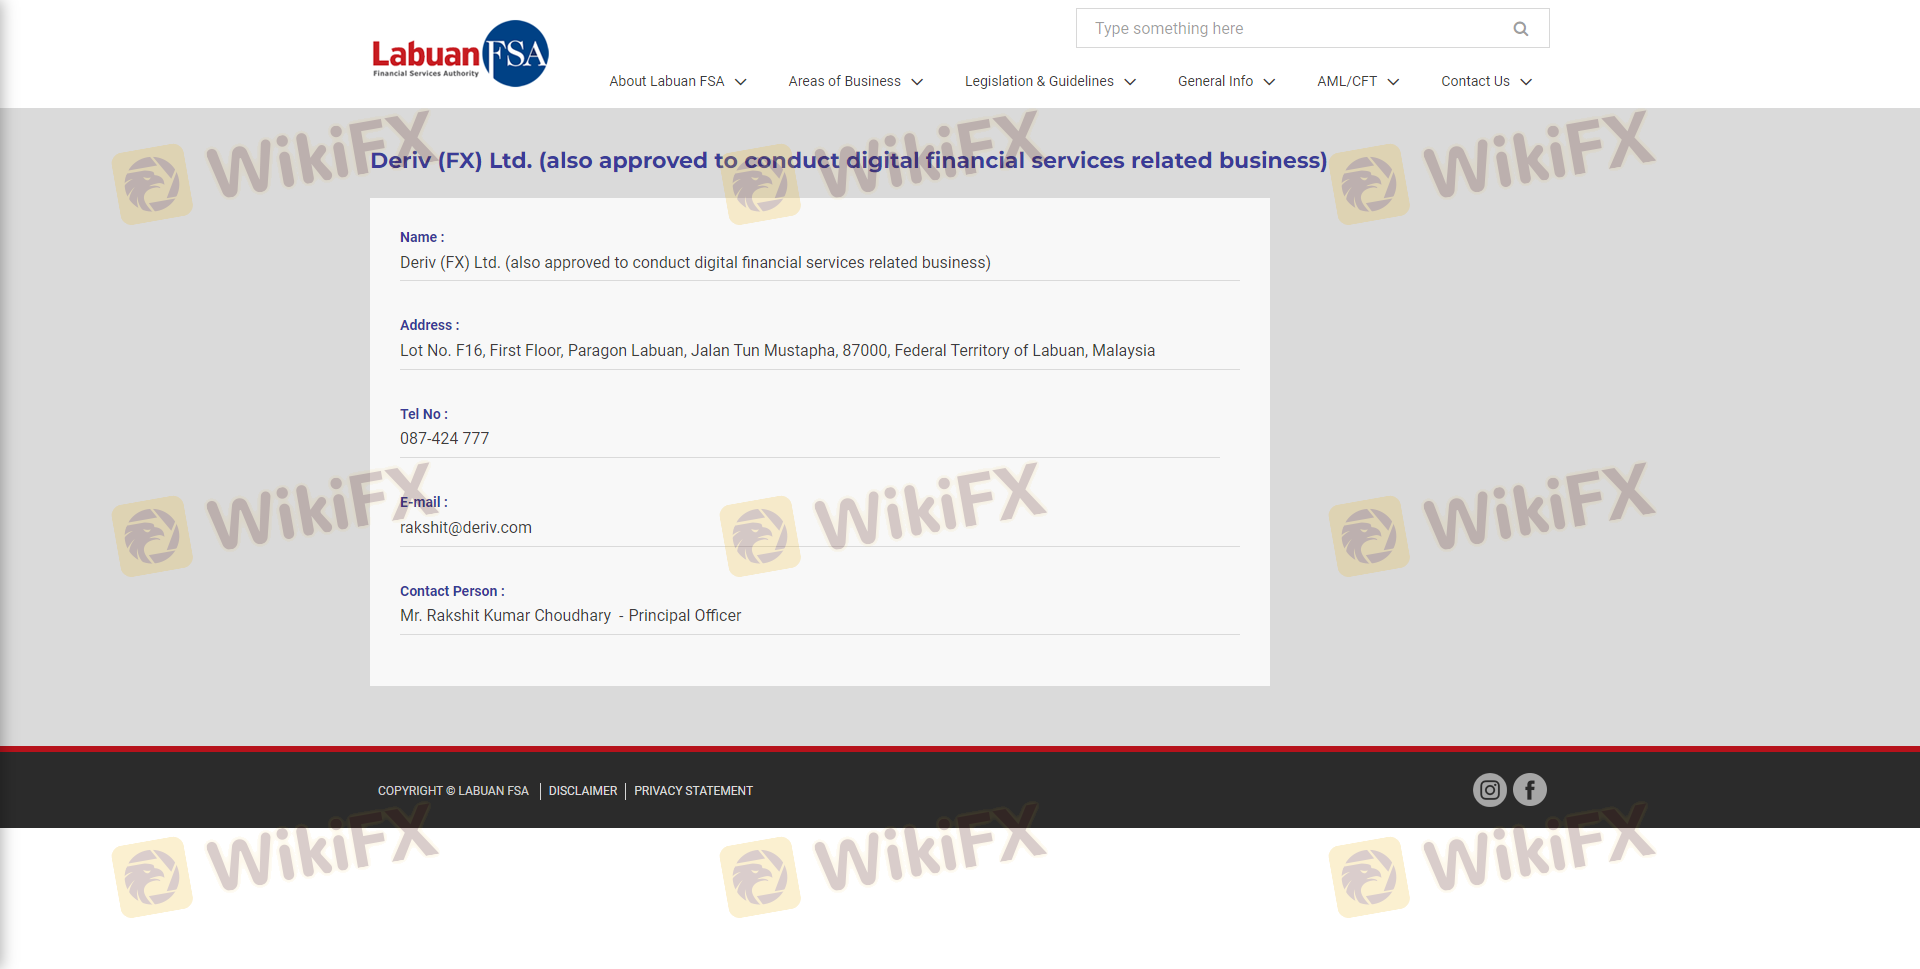1920x969 pixels.
Task: Open the Facebook page icon
Action: 1529,790
